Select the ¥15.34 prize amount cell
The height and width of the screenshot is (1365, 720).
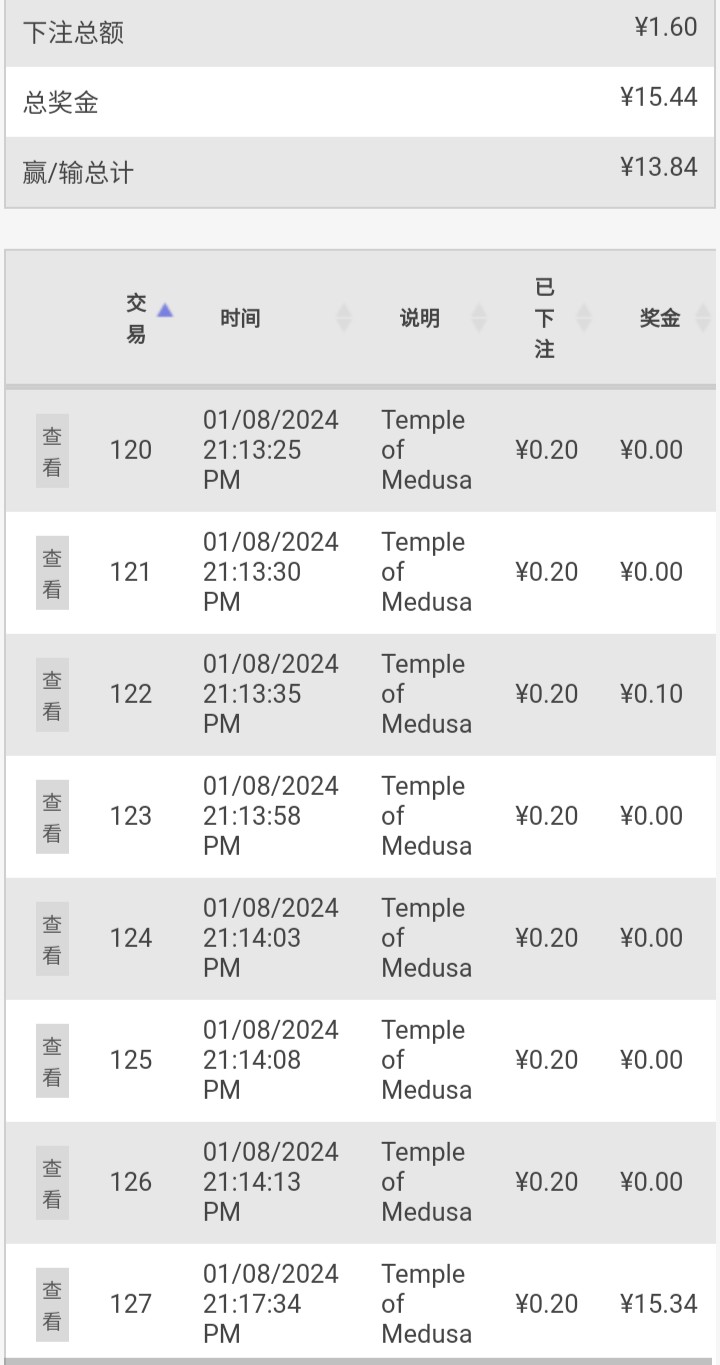pos(659,1304)
